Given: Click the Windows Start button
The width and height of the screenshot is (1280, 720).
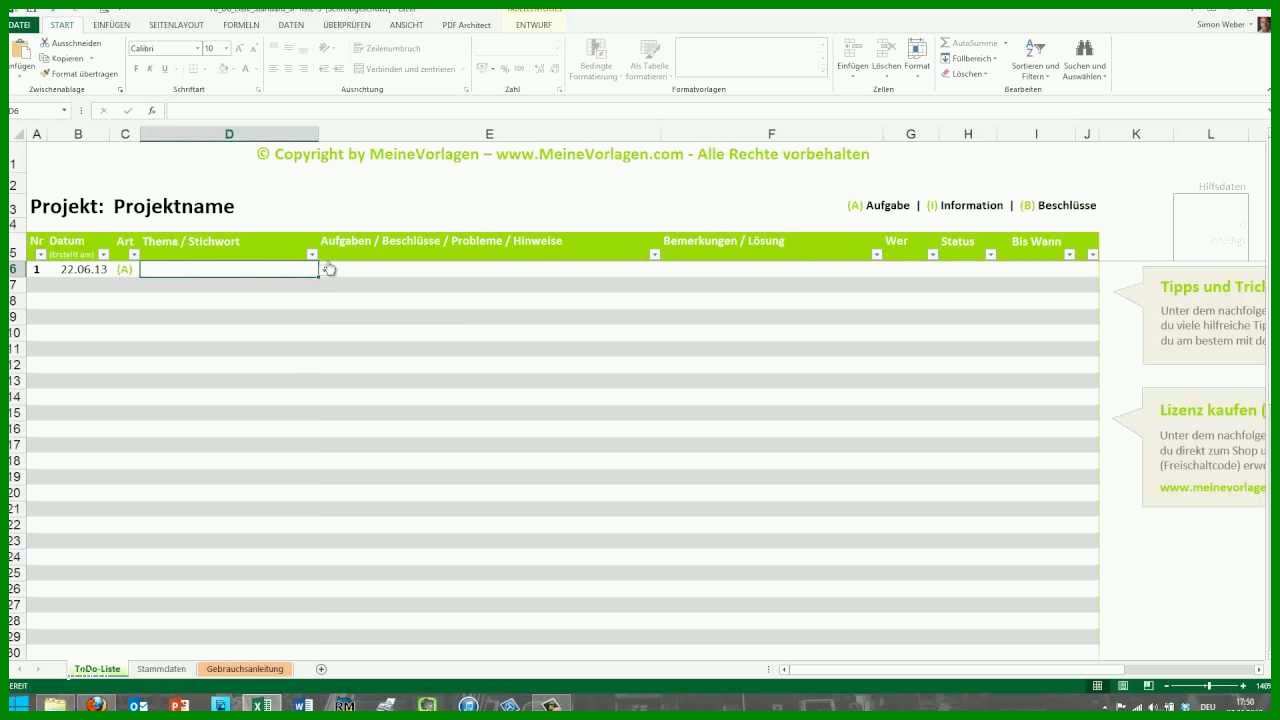Looking at the screenshot, I should (x=19, y=706).
